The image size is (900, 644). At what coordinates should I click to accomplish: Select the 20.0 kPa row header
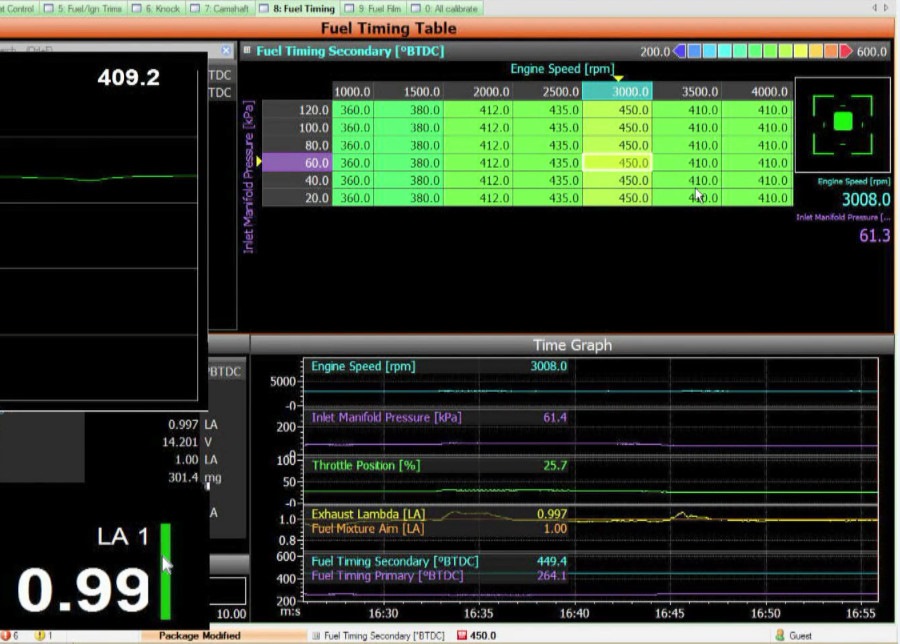297,198
